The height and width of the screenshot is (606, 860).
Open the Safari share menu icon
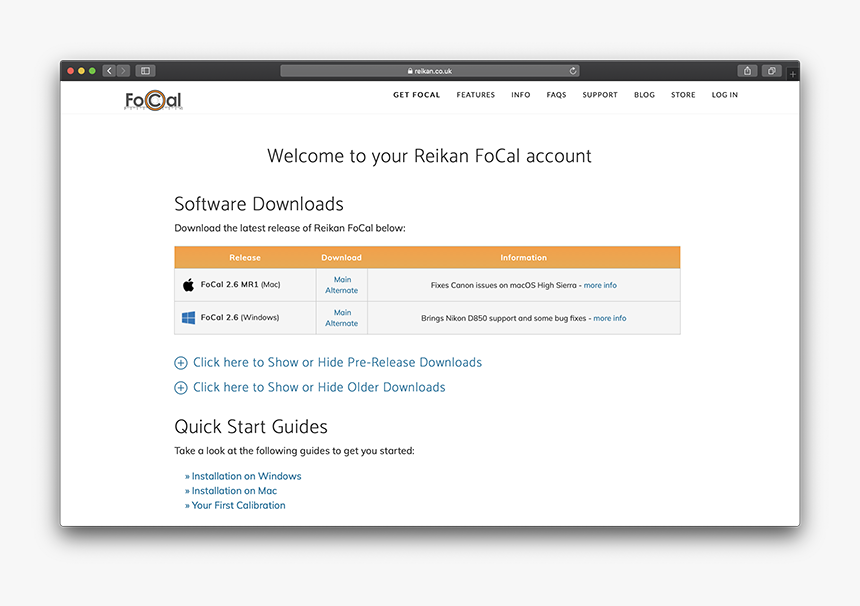pyautogui.click(x=747, y=71)
